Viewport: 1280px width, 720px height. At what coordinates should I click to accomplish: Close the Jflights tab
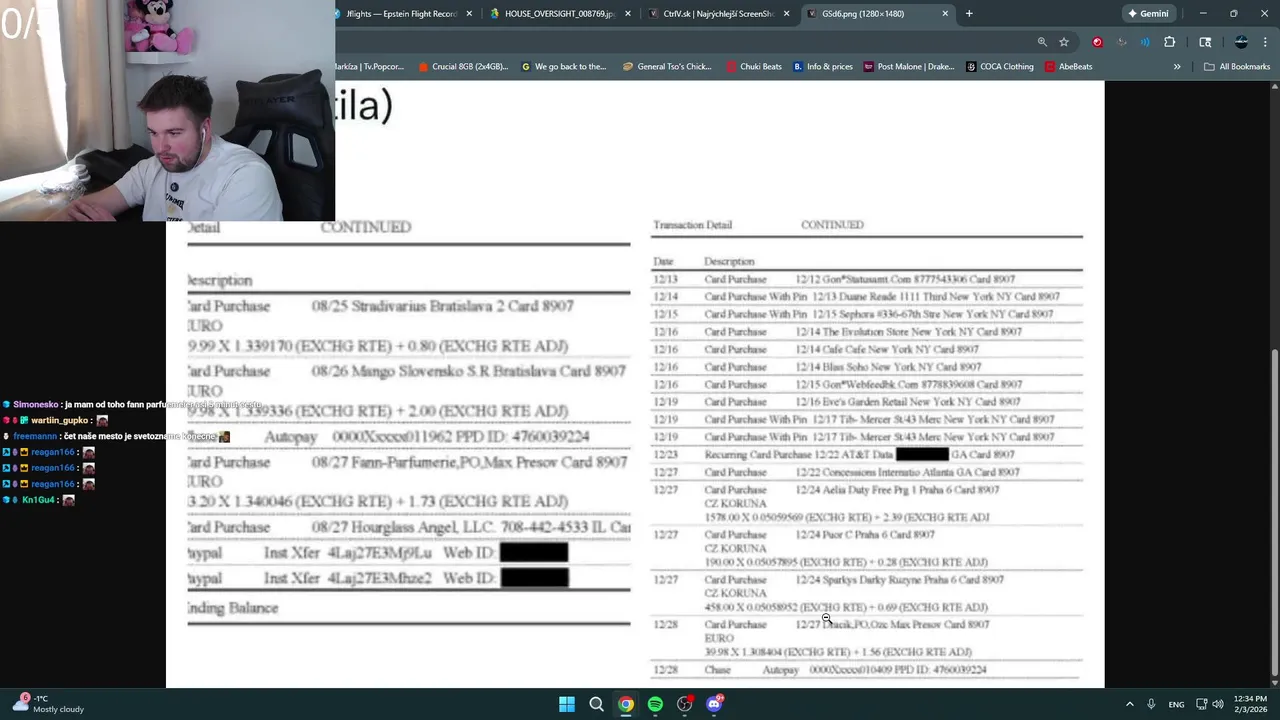pos(469,14)
